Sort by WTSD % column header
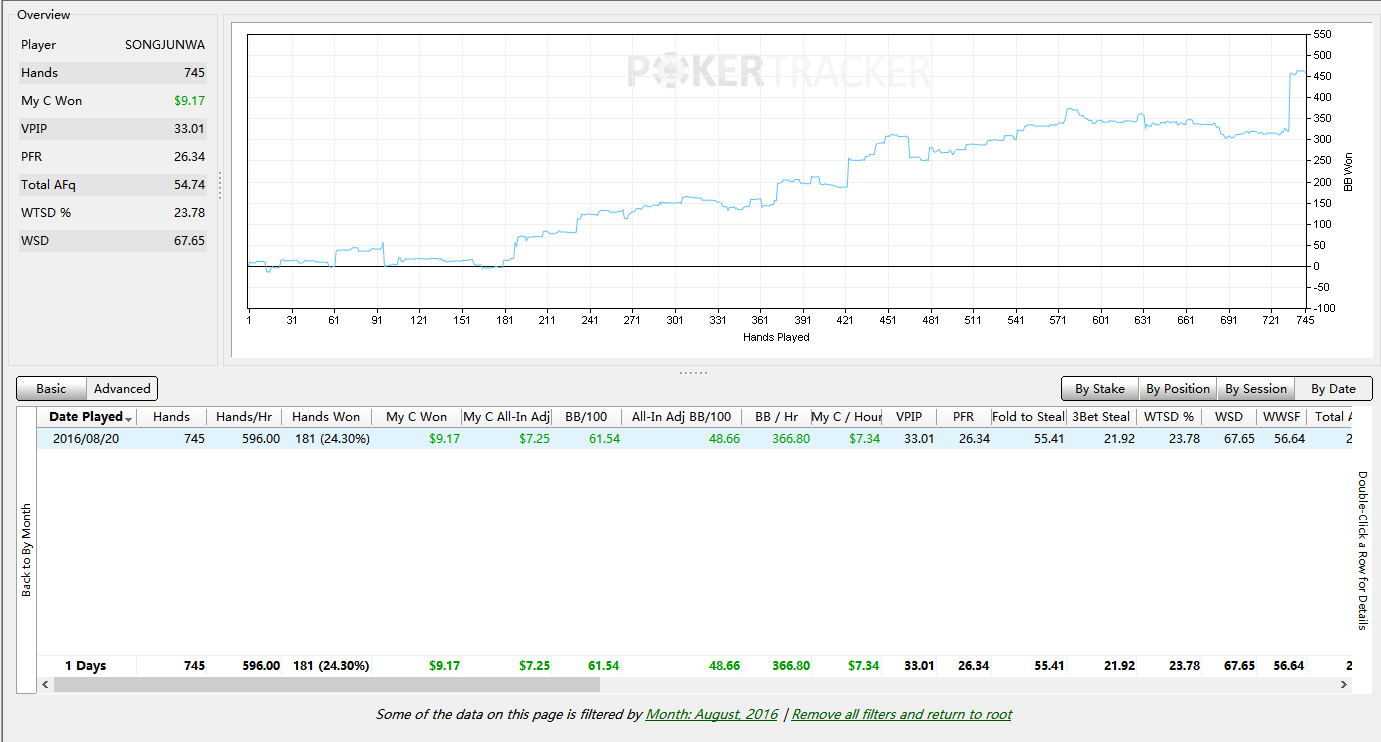 coord(1168,417)
